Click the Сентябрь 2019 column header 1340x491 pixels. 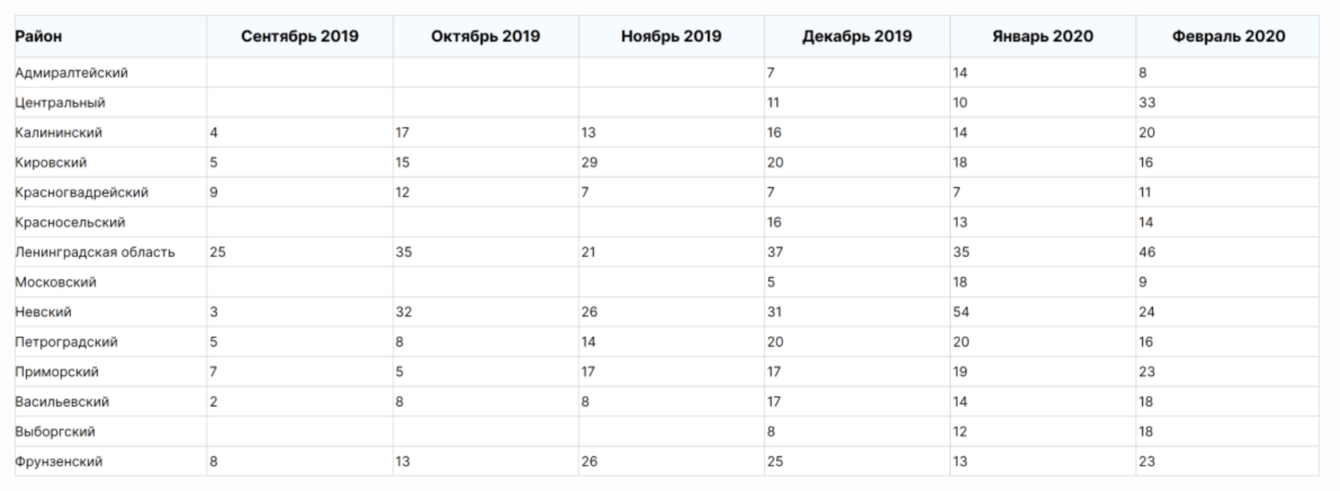point(299,37)
